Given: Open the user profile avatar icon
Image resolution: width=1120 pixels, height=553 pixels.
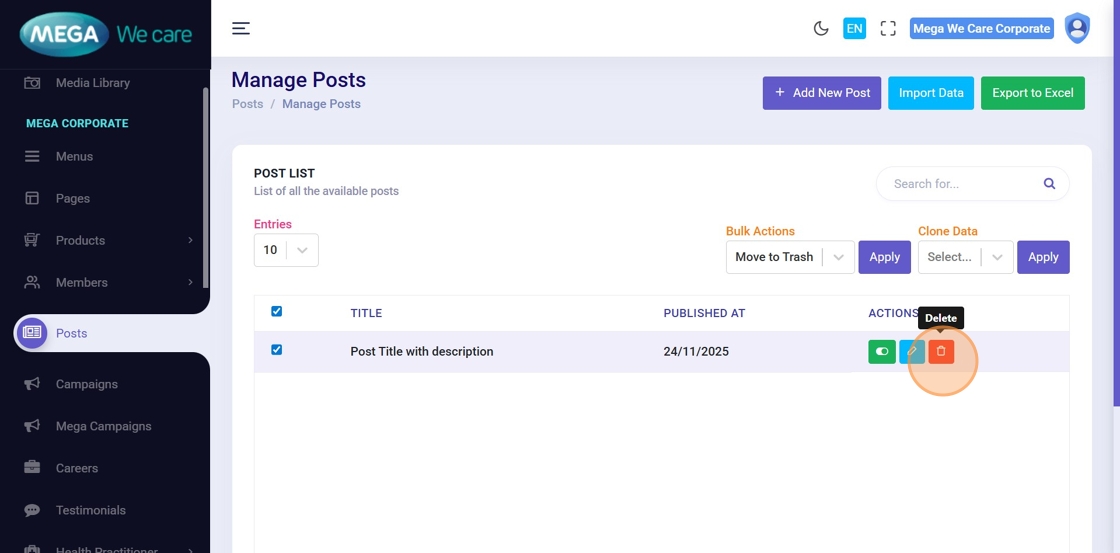Looking at the screenshot, I should [1077, 28].
